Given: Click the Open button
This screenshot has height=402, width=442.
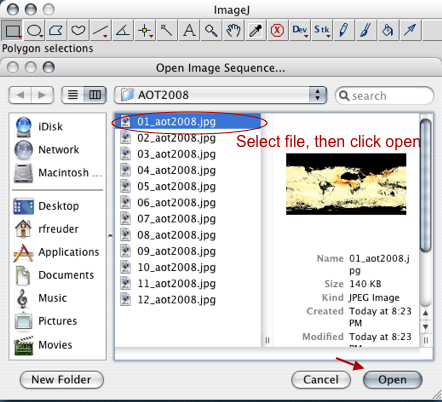Looking at the screenshot, I should [392, 380].
